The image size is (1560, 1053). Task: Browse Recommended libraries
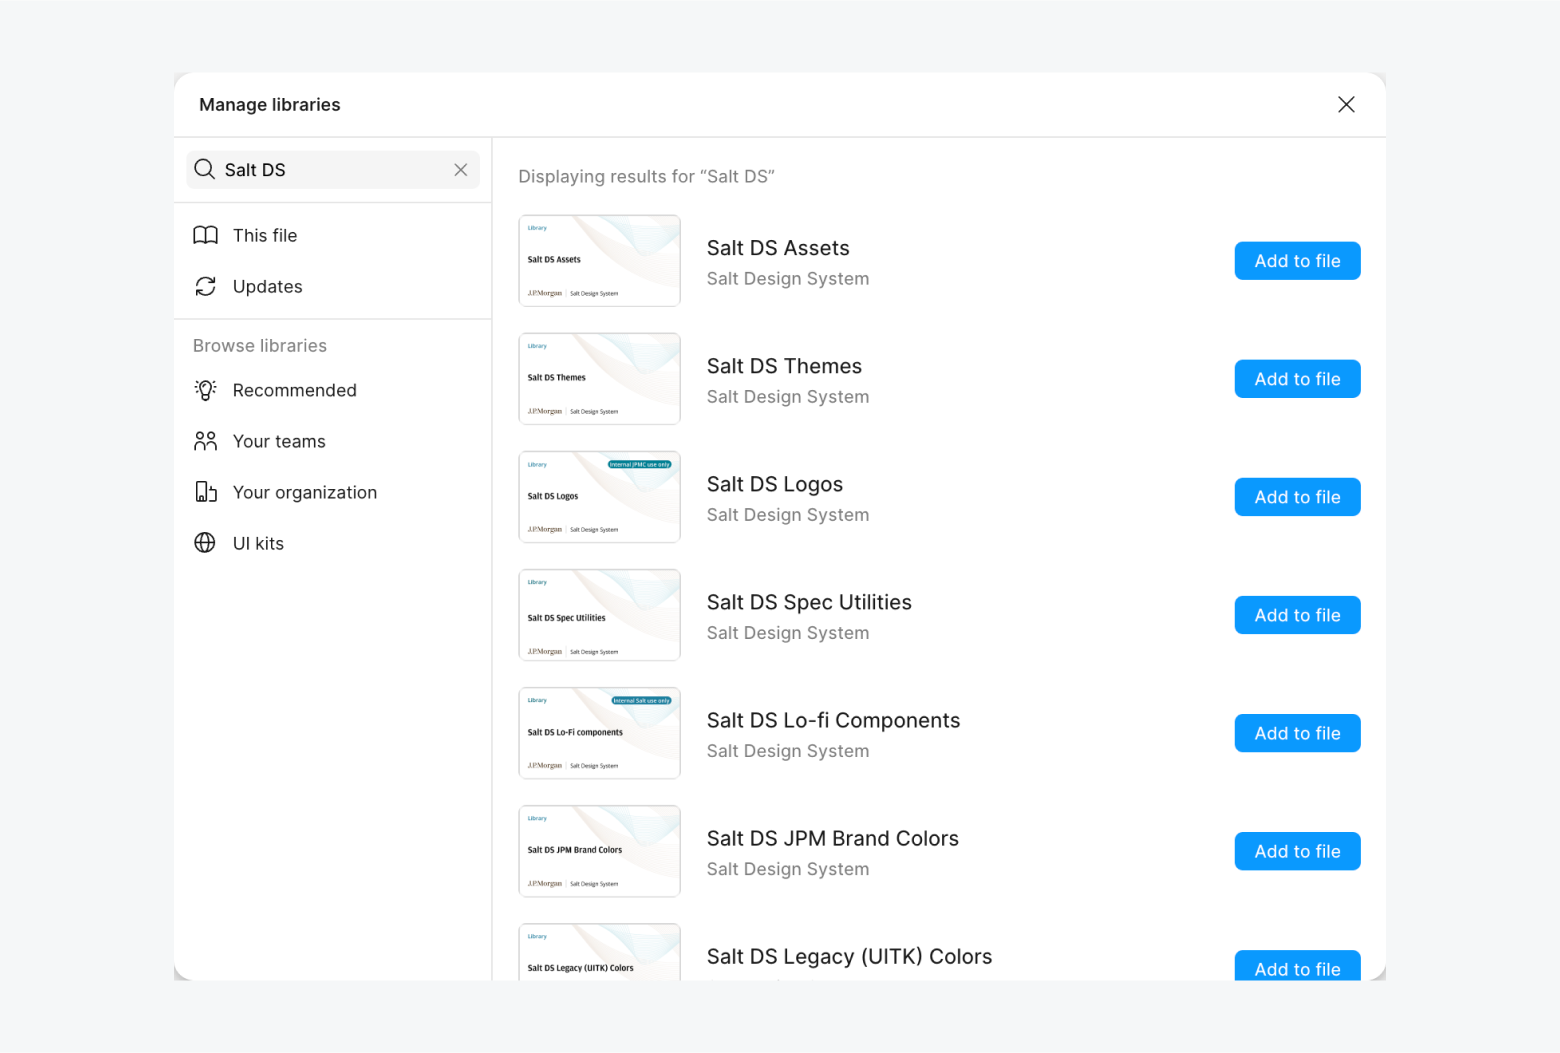pos(294,390)
